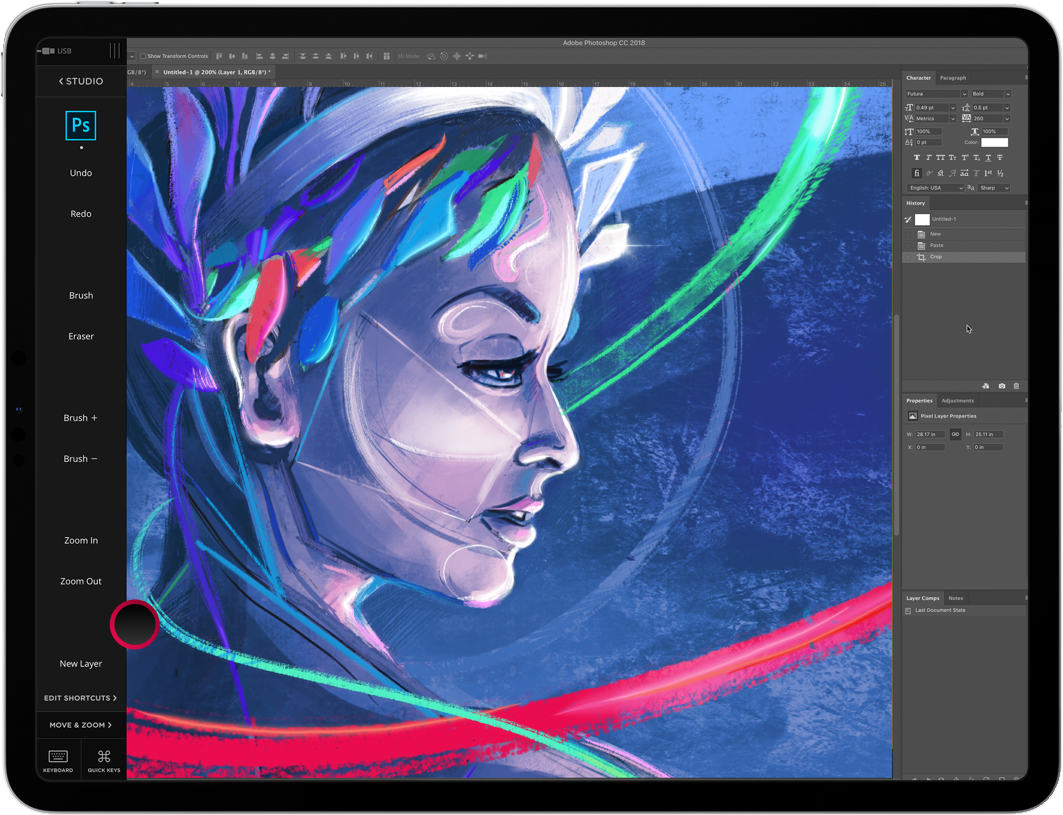
Task: Click the Faux Bold style icon
Action: click(917, 157)
